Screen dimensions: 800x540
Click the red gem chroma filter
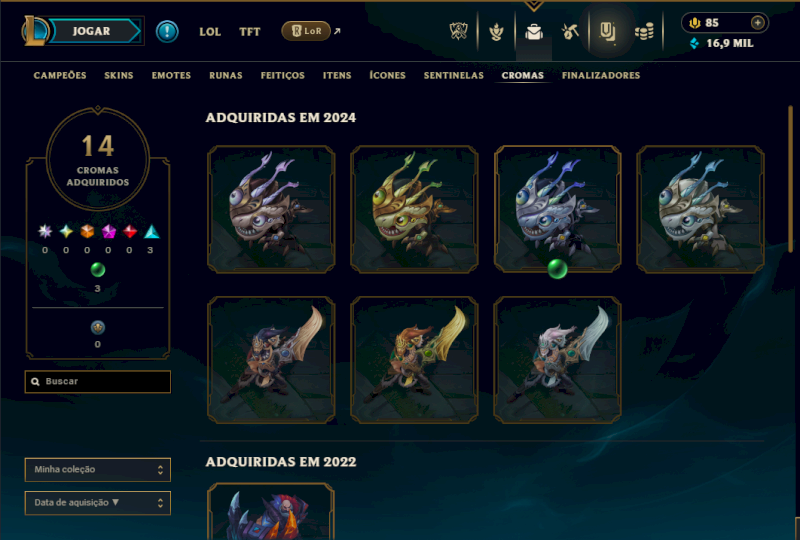click(130, 232)
